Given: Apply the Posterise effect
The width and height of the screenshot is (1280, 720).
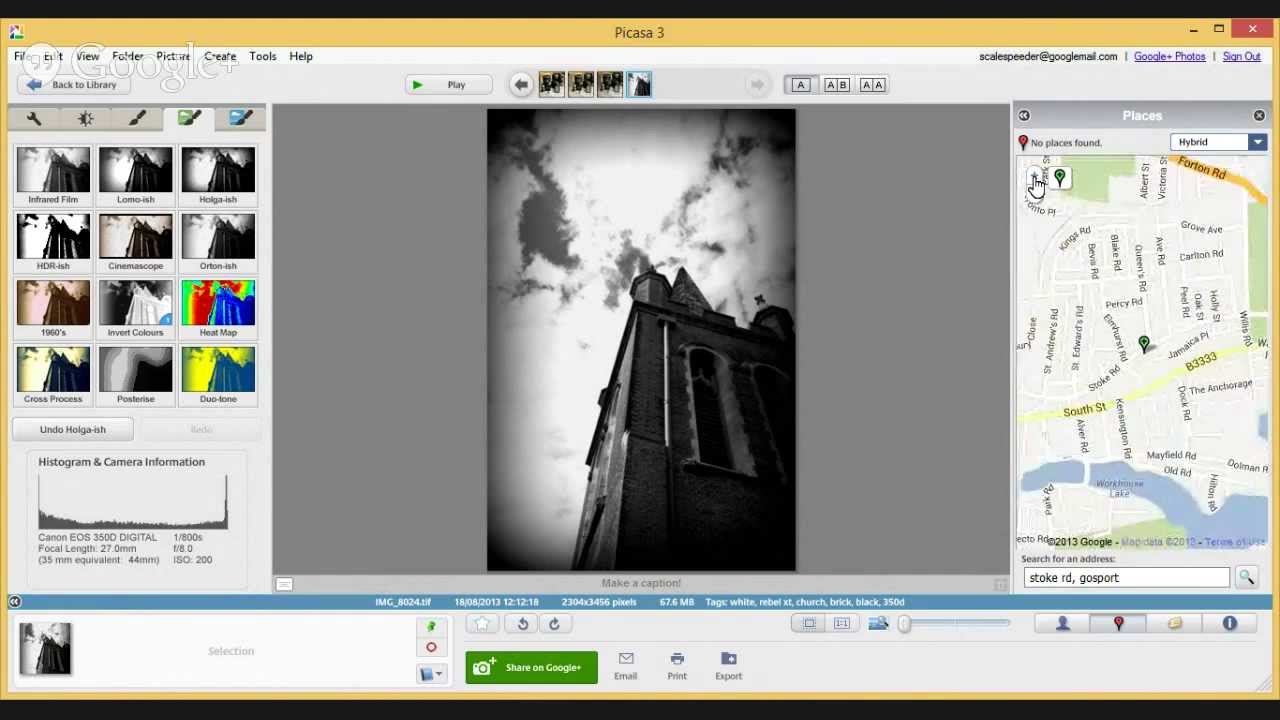Looking at the screenshot, I should tap(135, 375).
